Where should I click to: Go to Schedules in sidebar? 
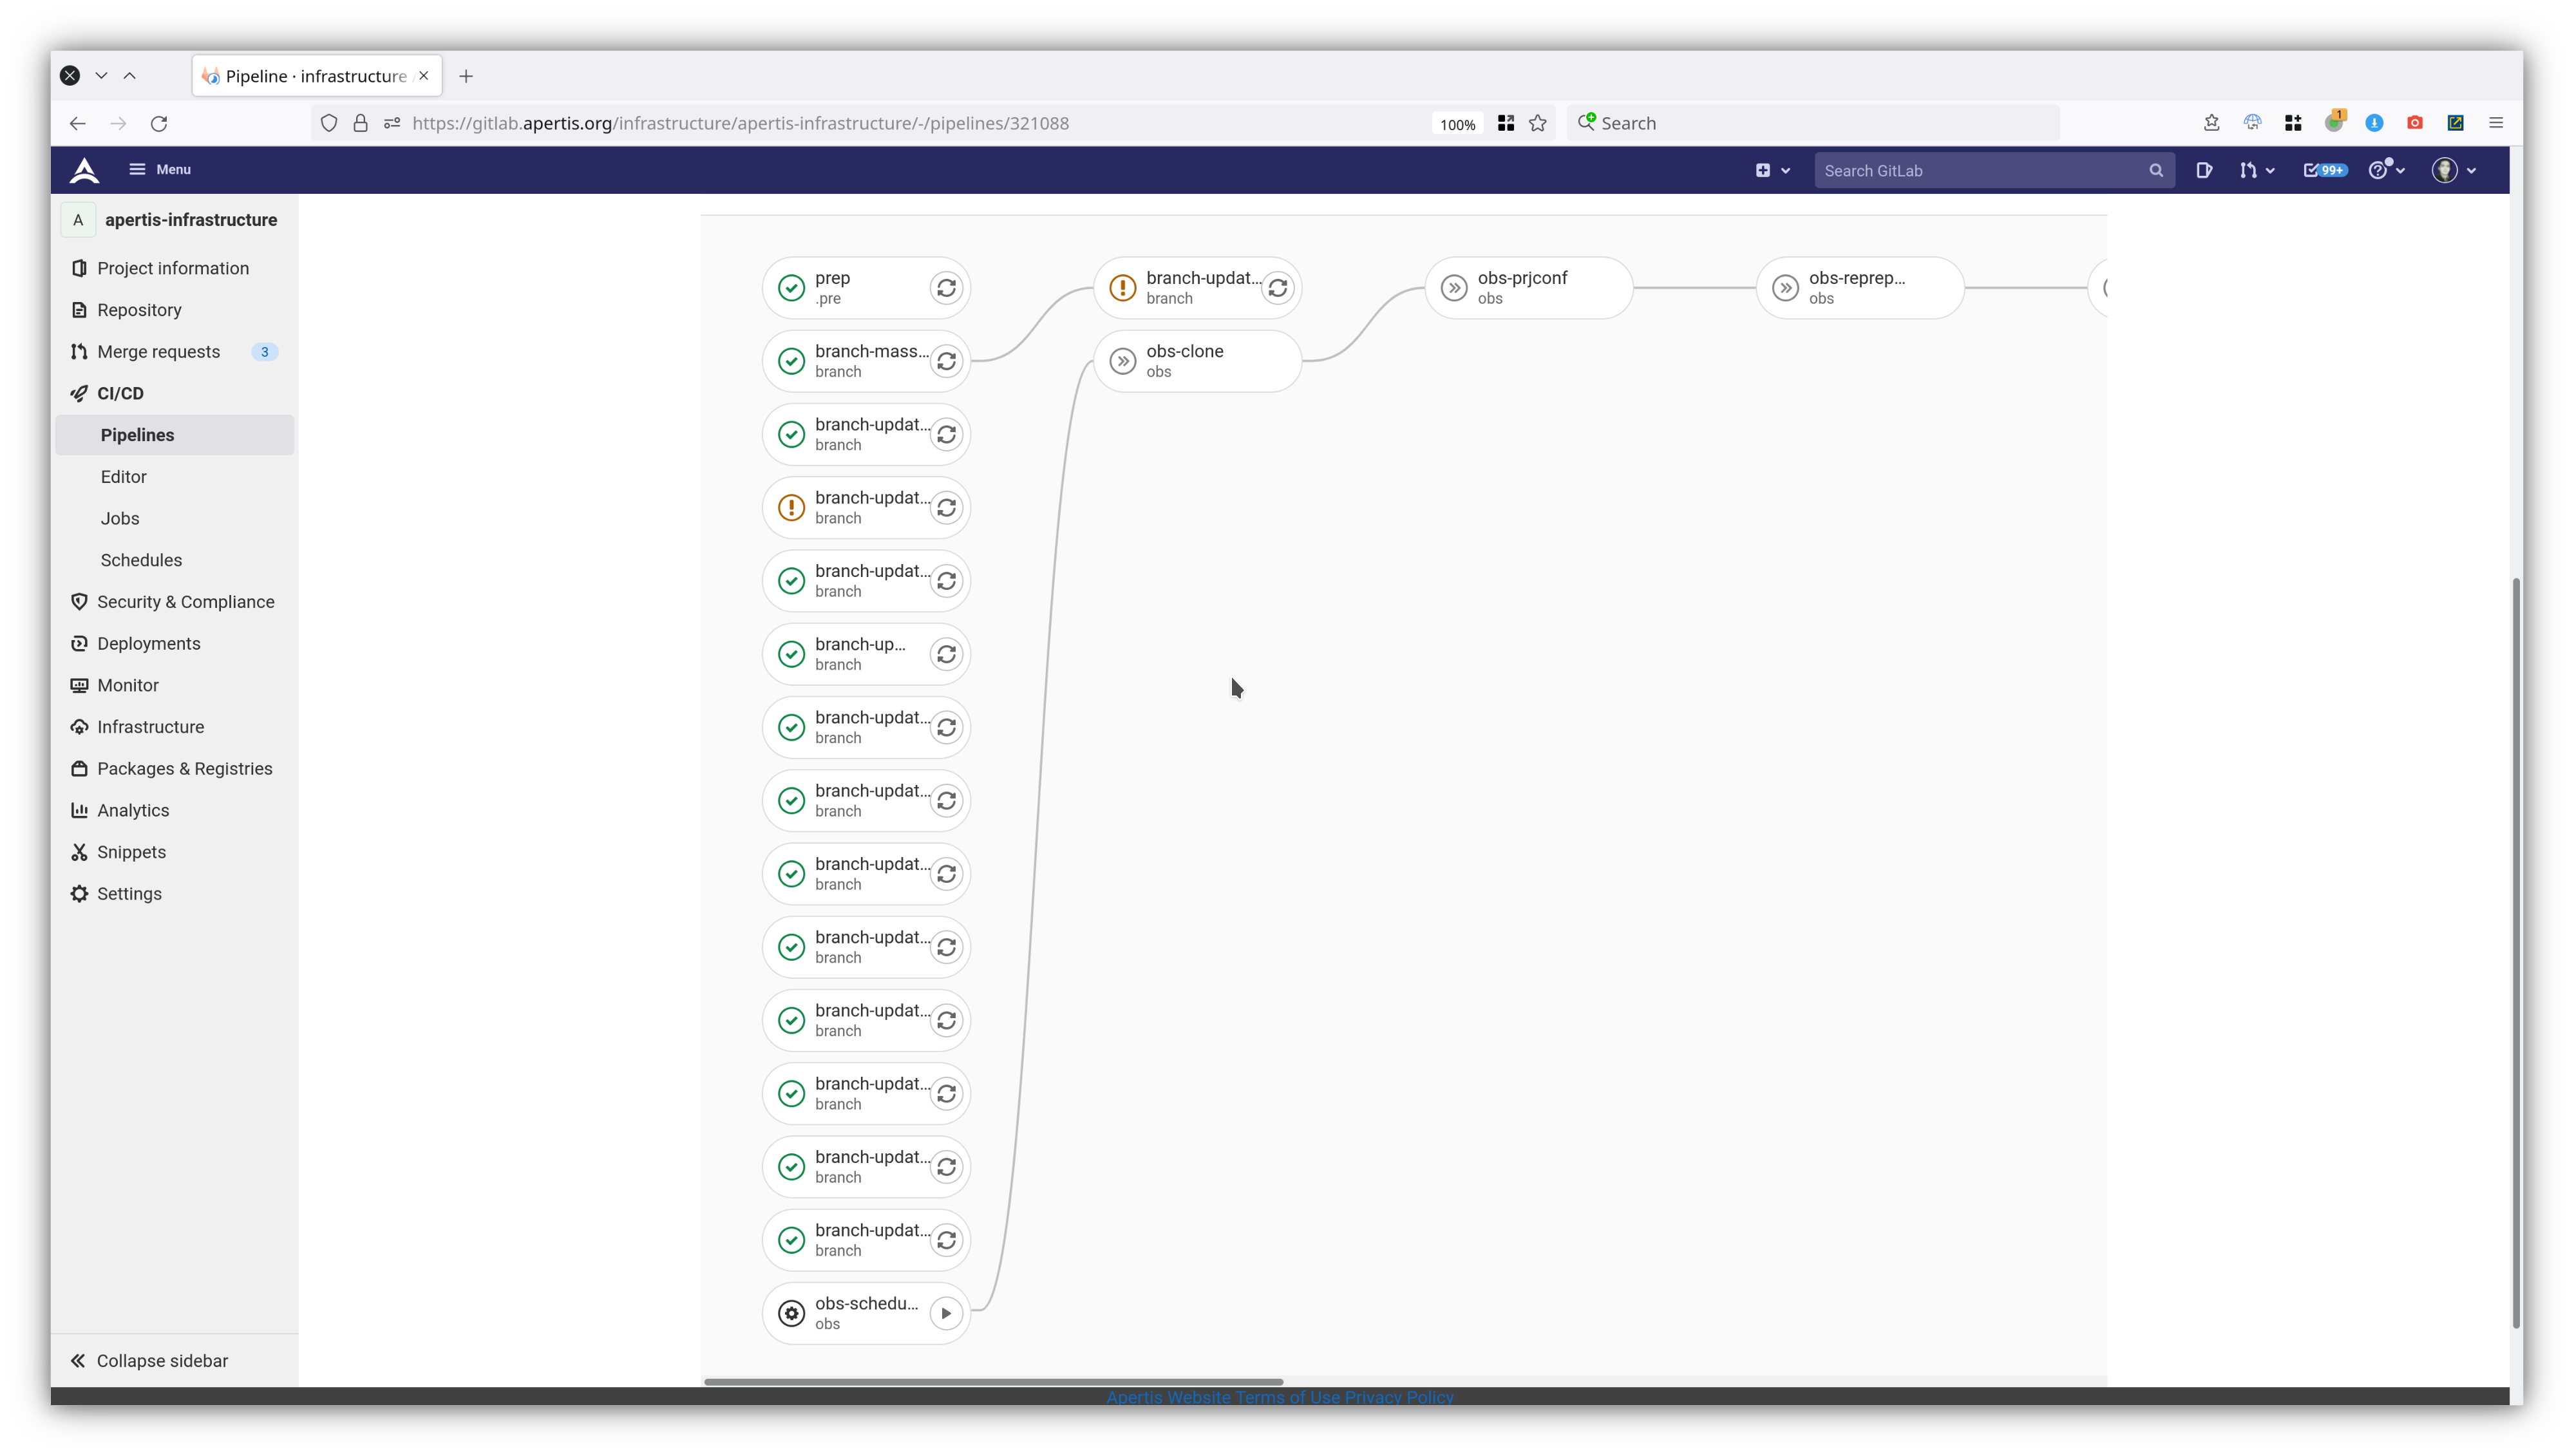(x=141, y=560)
